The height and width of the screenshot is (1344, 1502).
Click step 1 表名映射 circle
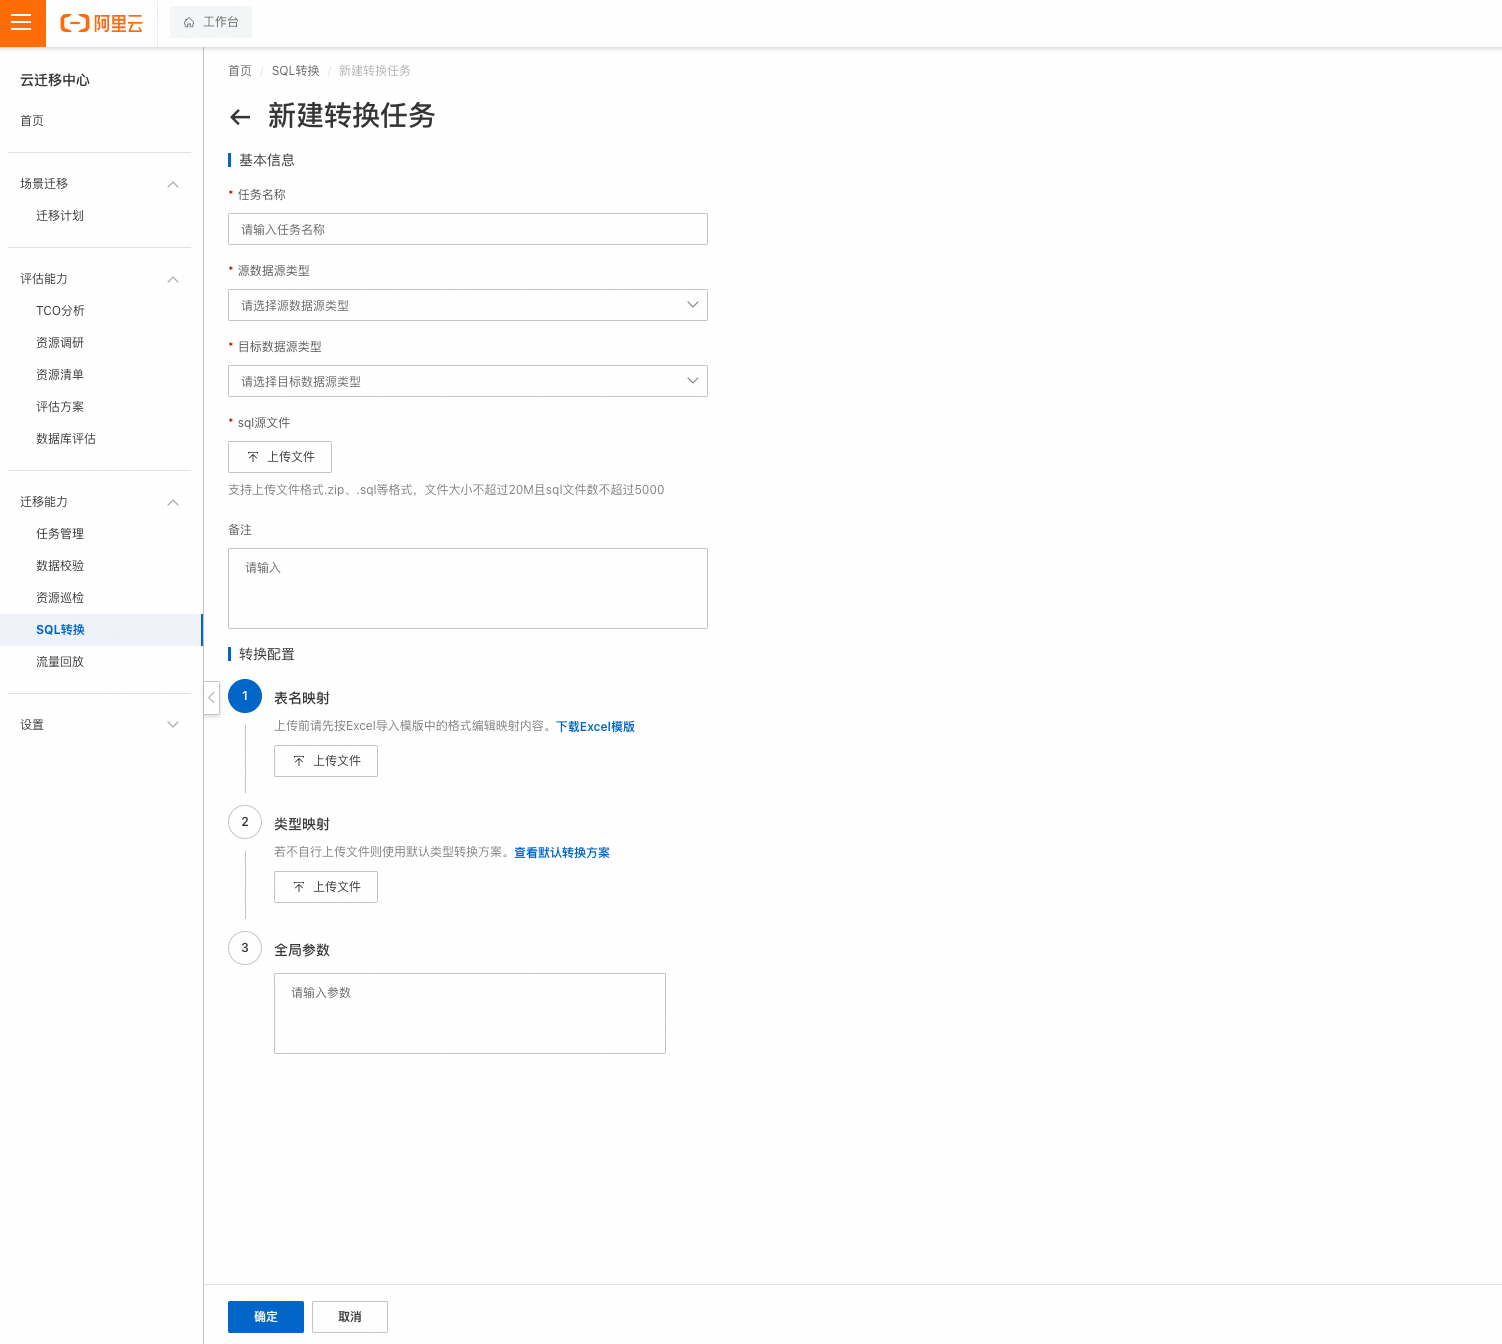pyautogui.click(x=245, y=696)
